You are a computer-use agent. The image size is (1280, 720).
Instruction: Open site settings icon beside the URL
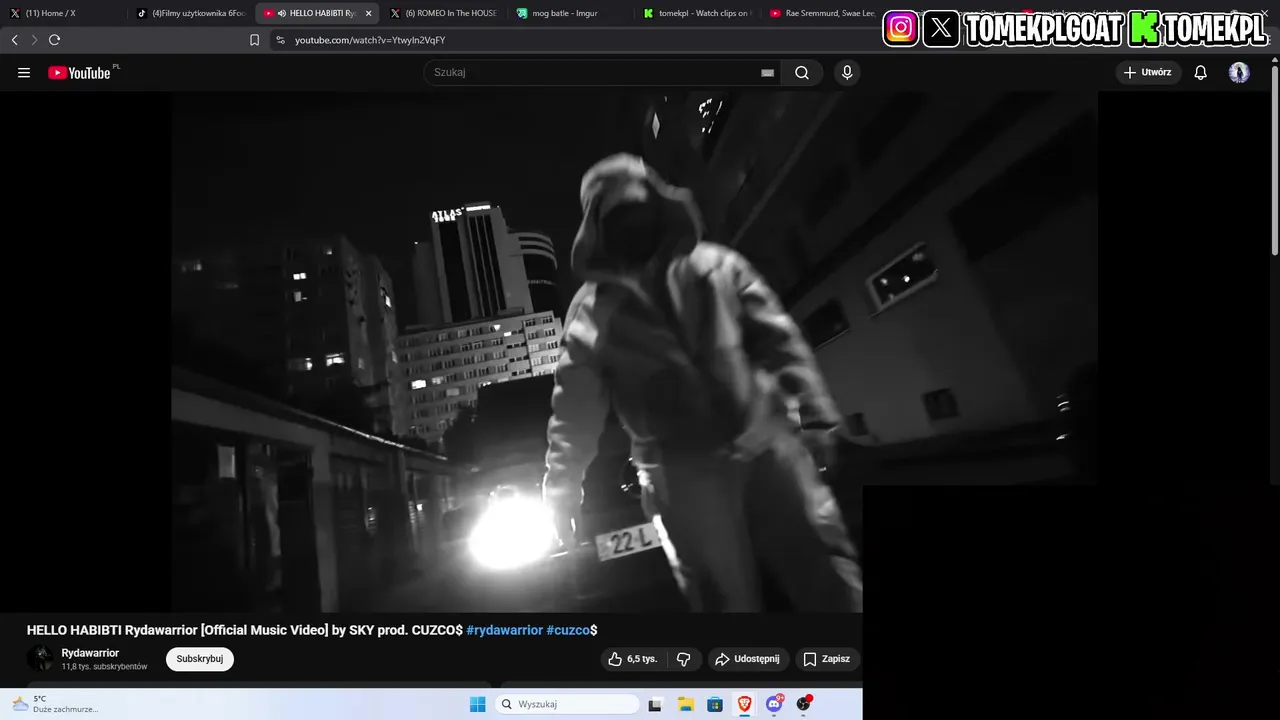click(280, 40)
